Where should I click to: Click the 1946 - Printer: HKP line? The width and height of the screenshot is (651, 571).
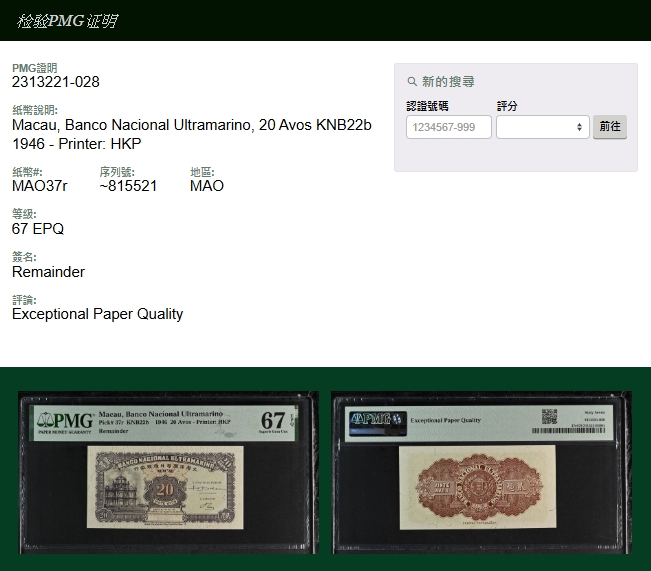coord(77,144)
